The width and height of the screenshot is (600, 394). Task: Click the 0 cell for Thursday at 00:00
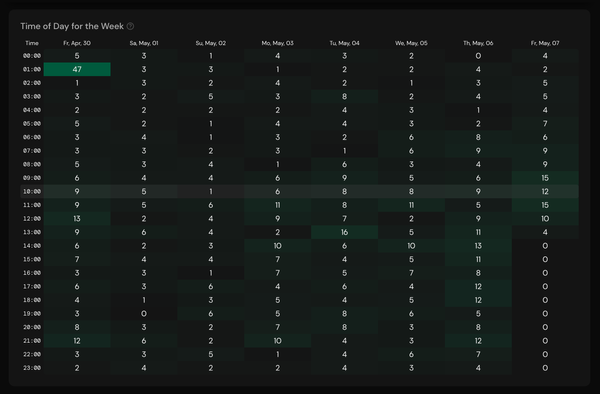click(x=478, y=56)
